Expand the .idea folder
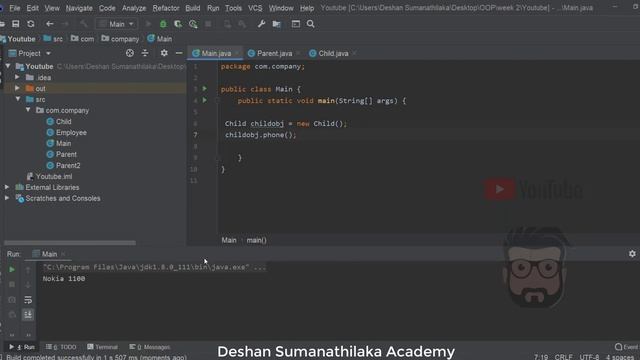 point(17,77)
